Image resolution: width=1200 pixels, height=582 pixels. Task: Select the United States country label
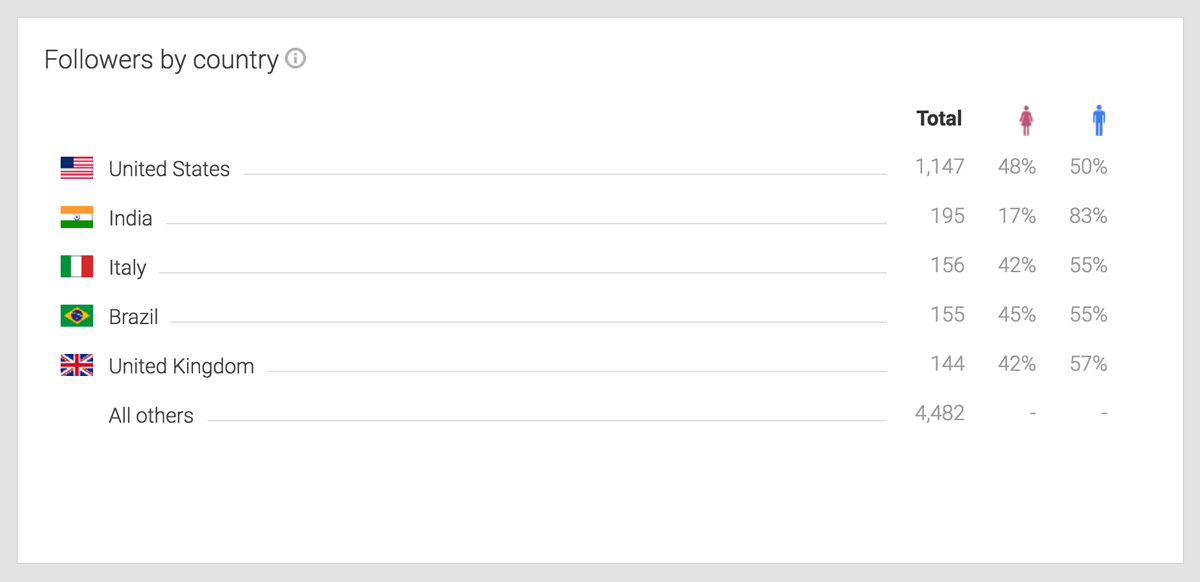[x=169, y=169]
